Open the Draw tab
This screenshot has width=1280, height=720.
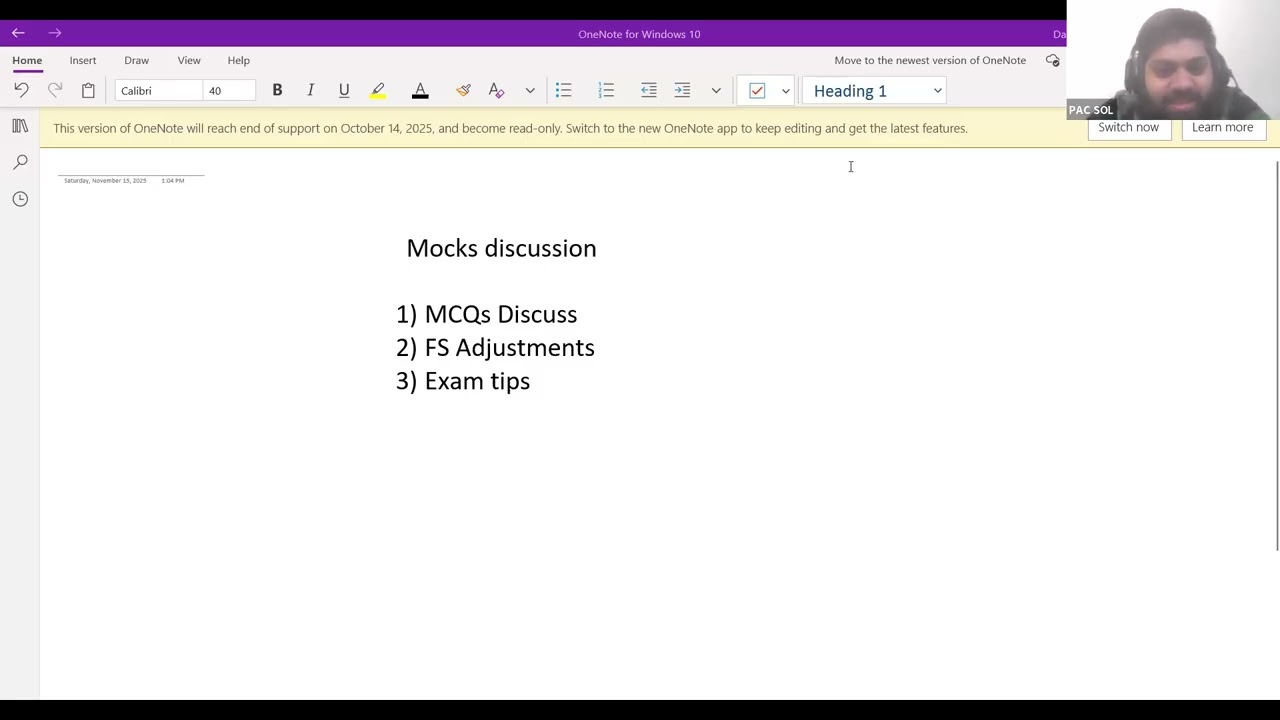(136, 60)
